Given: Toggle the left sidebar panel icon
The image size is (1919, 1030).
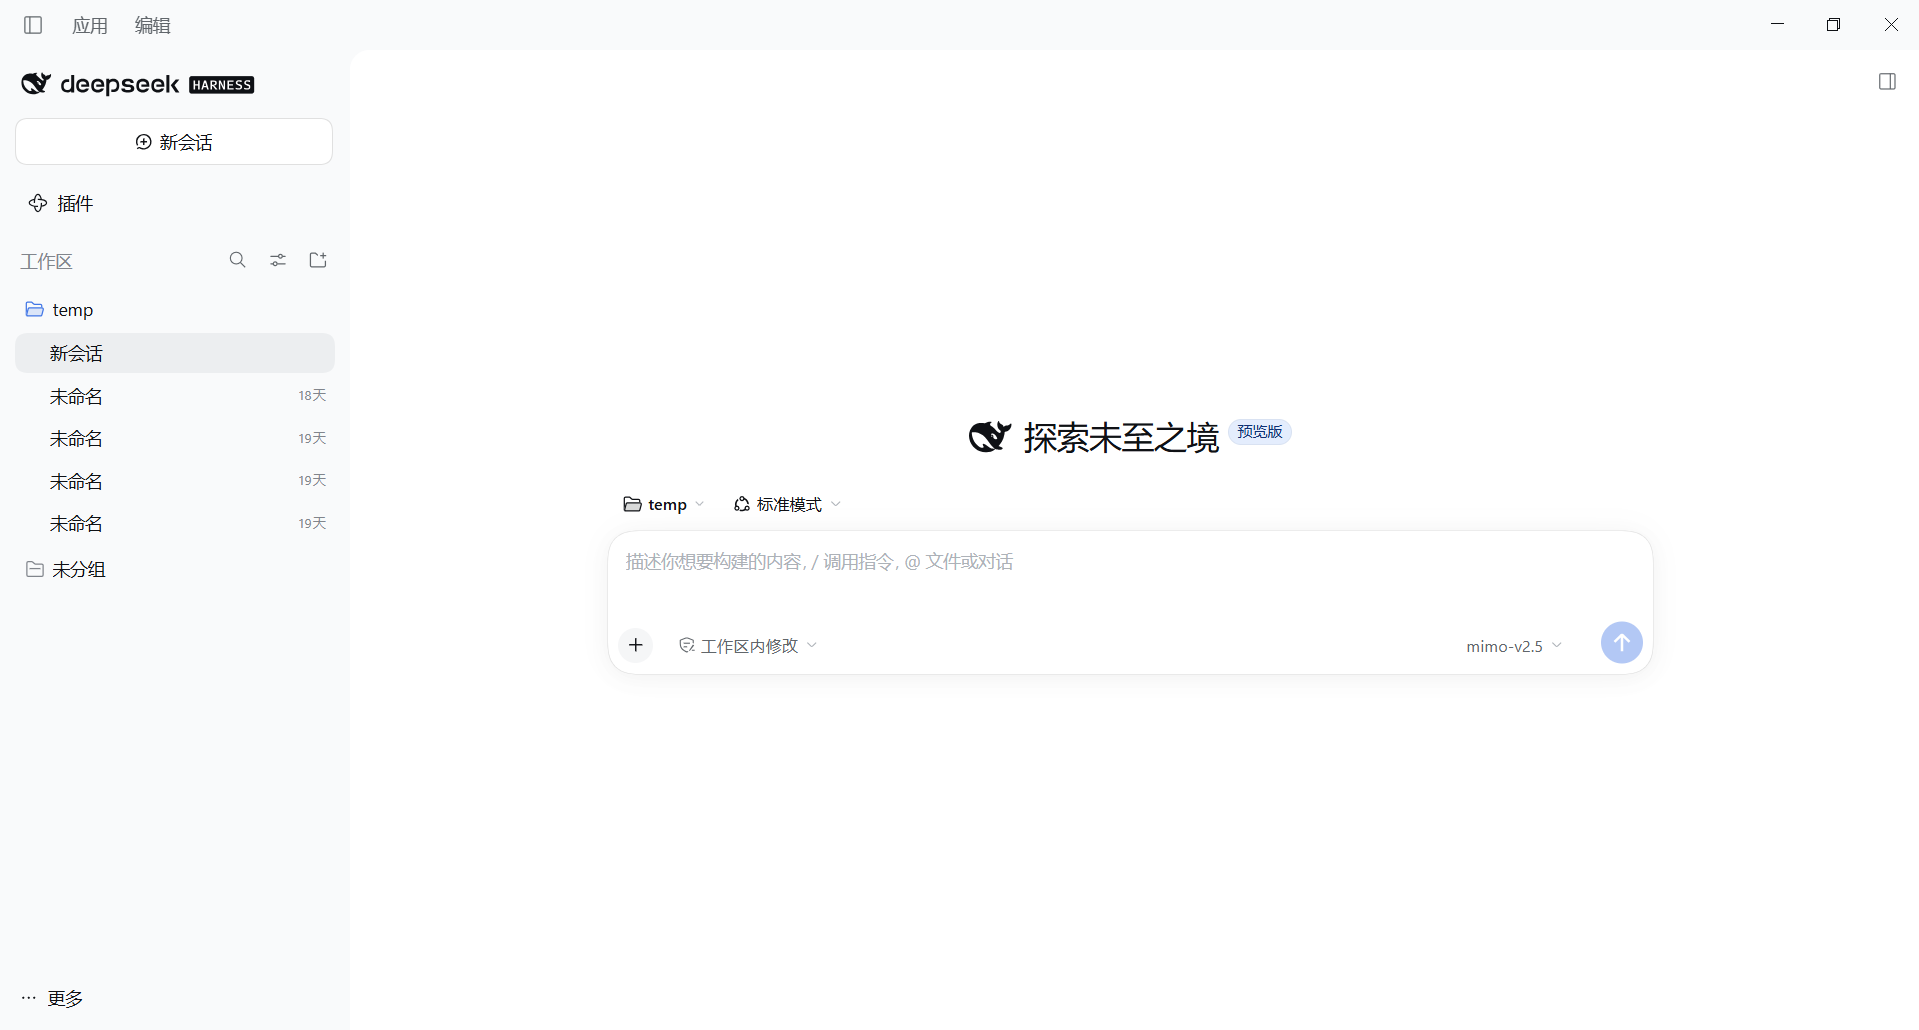Looking at the screenshot, I should [x=33, y=25].
